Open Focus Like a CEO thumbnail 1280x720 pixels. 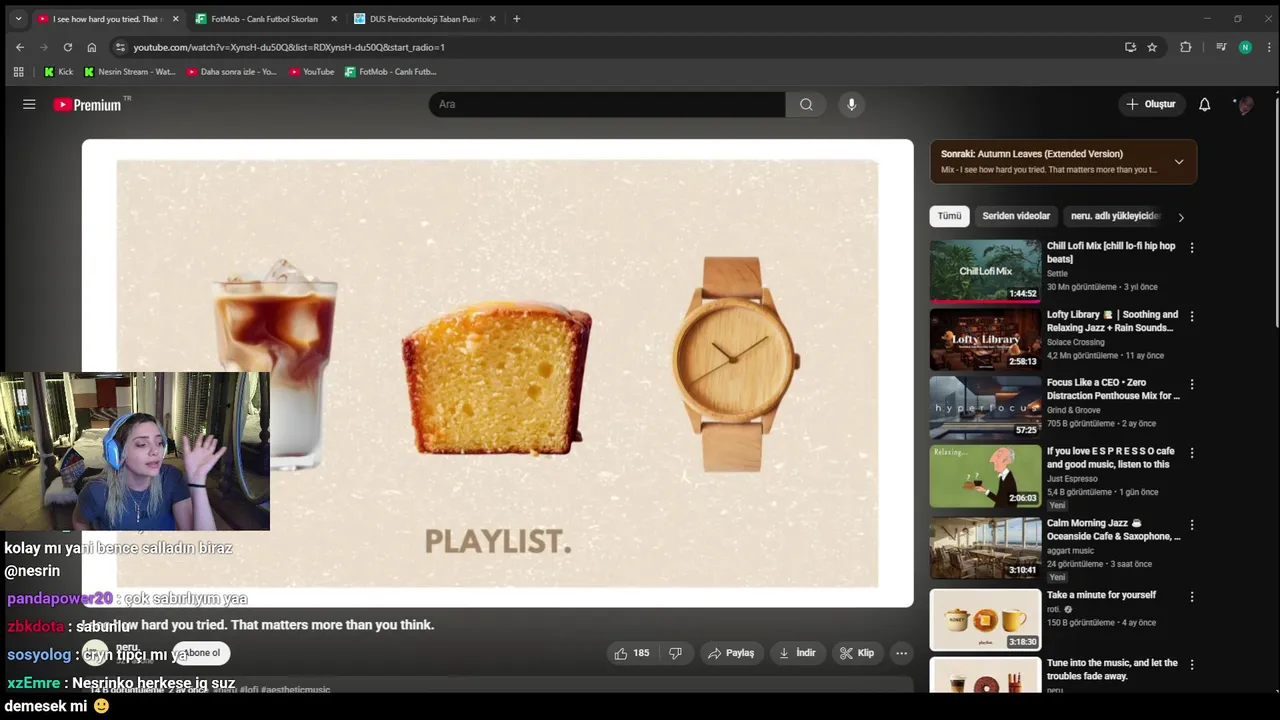985,407
